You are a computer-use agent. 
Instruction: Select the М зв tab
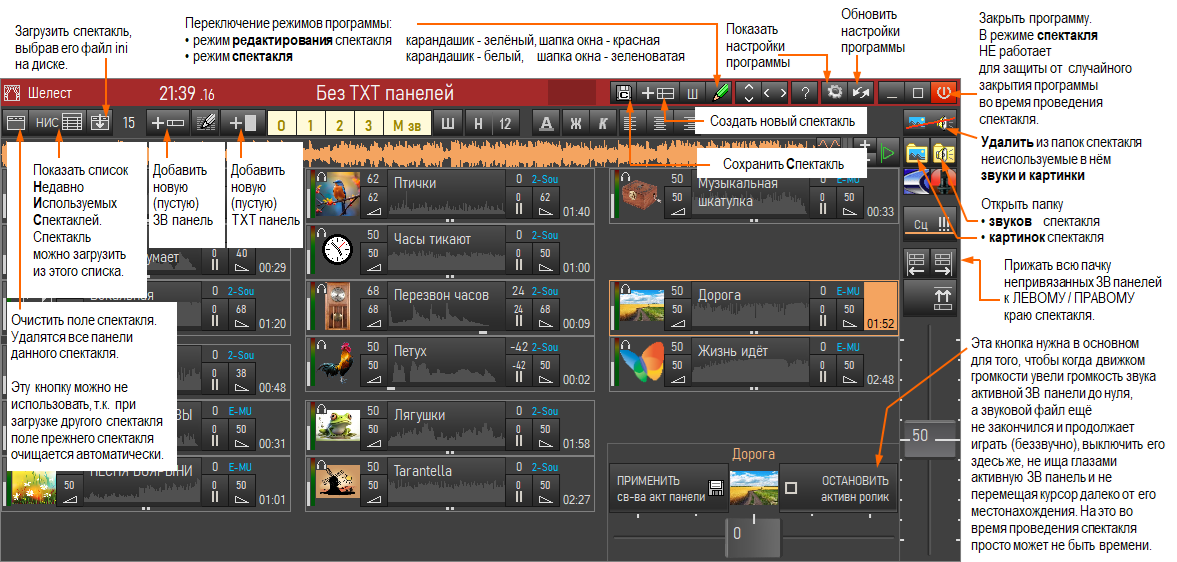408,124
